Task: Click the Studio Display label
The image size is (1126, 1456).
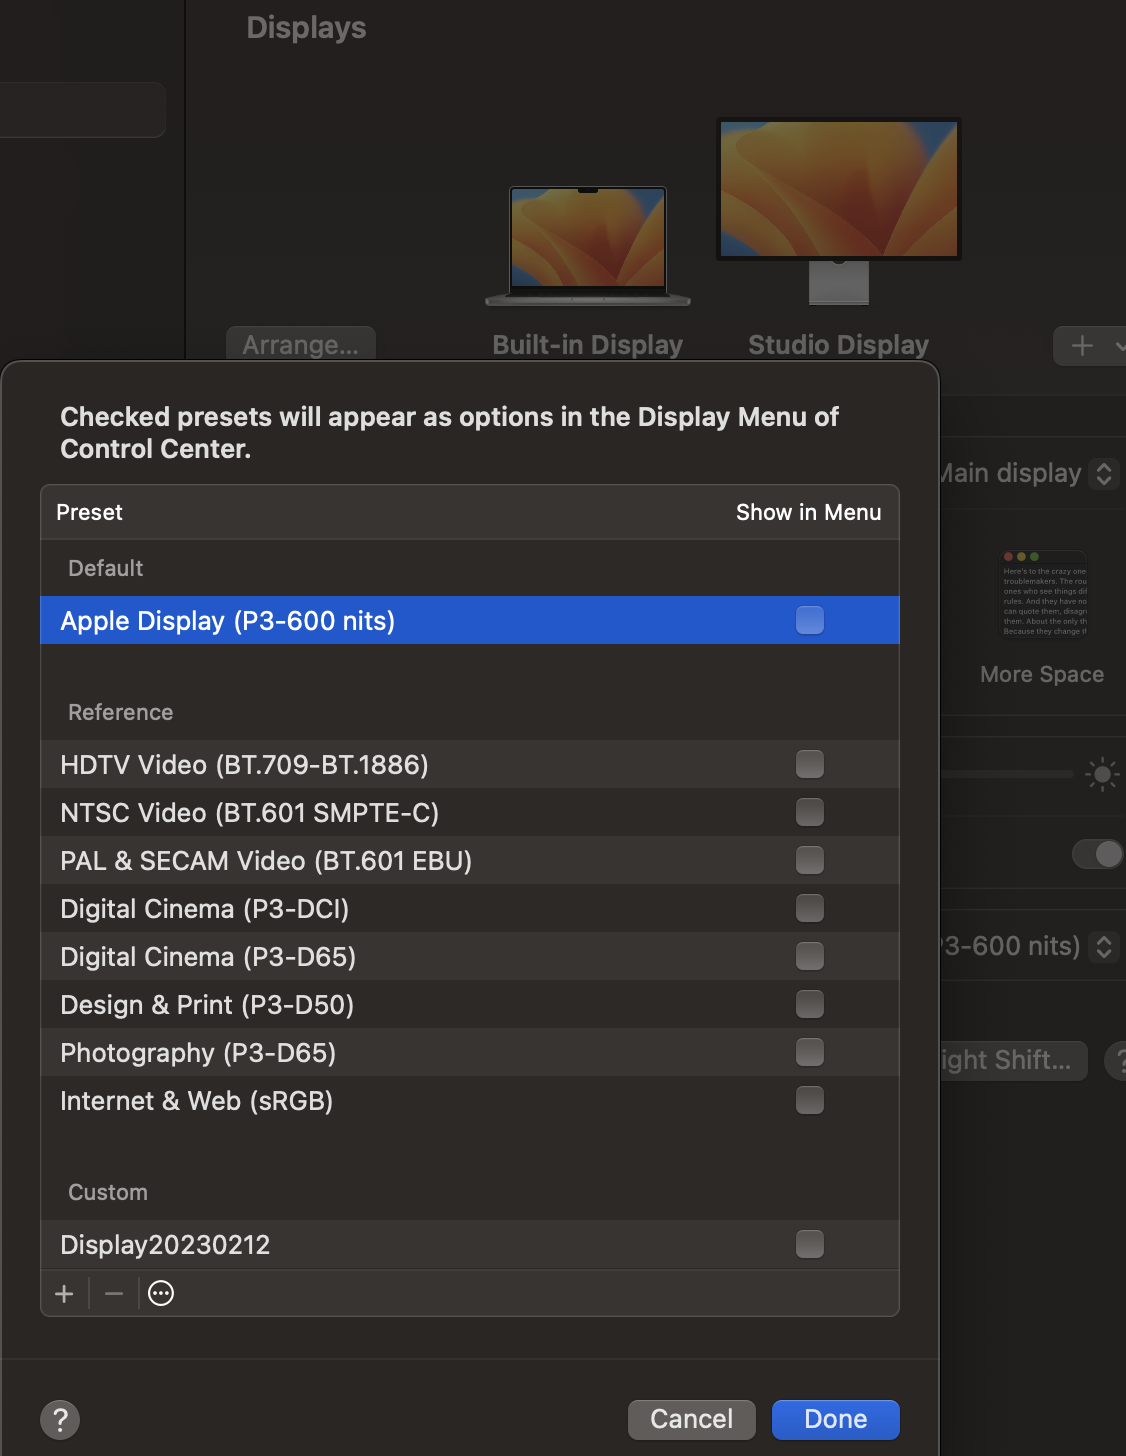Action: [839, 345]
